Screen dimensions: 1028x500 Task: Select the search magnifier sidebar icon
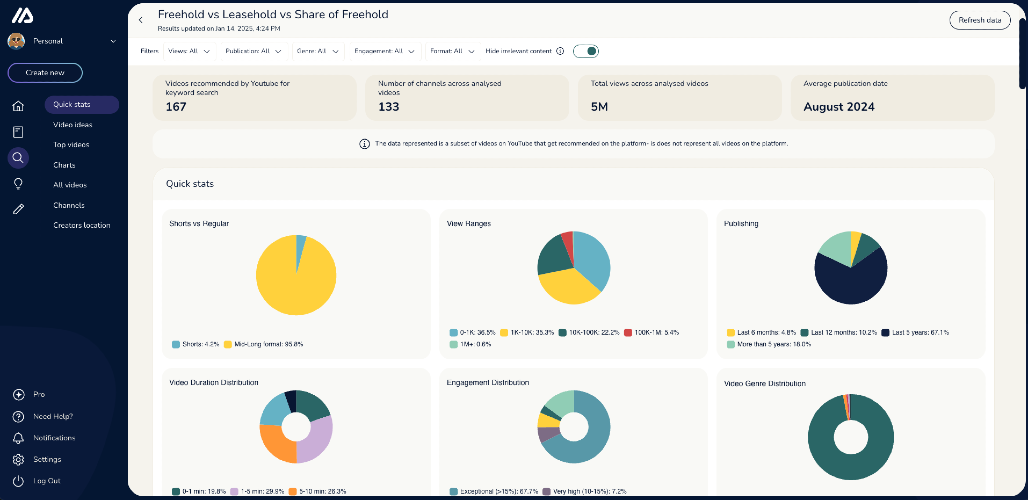[x=18, y=157]
